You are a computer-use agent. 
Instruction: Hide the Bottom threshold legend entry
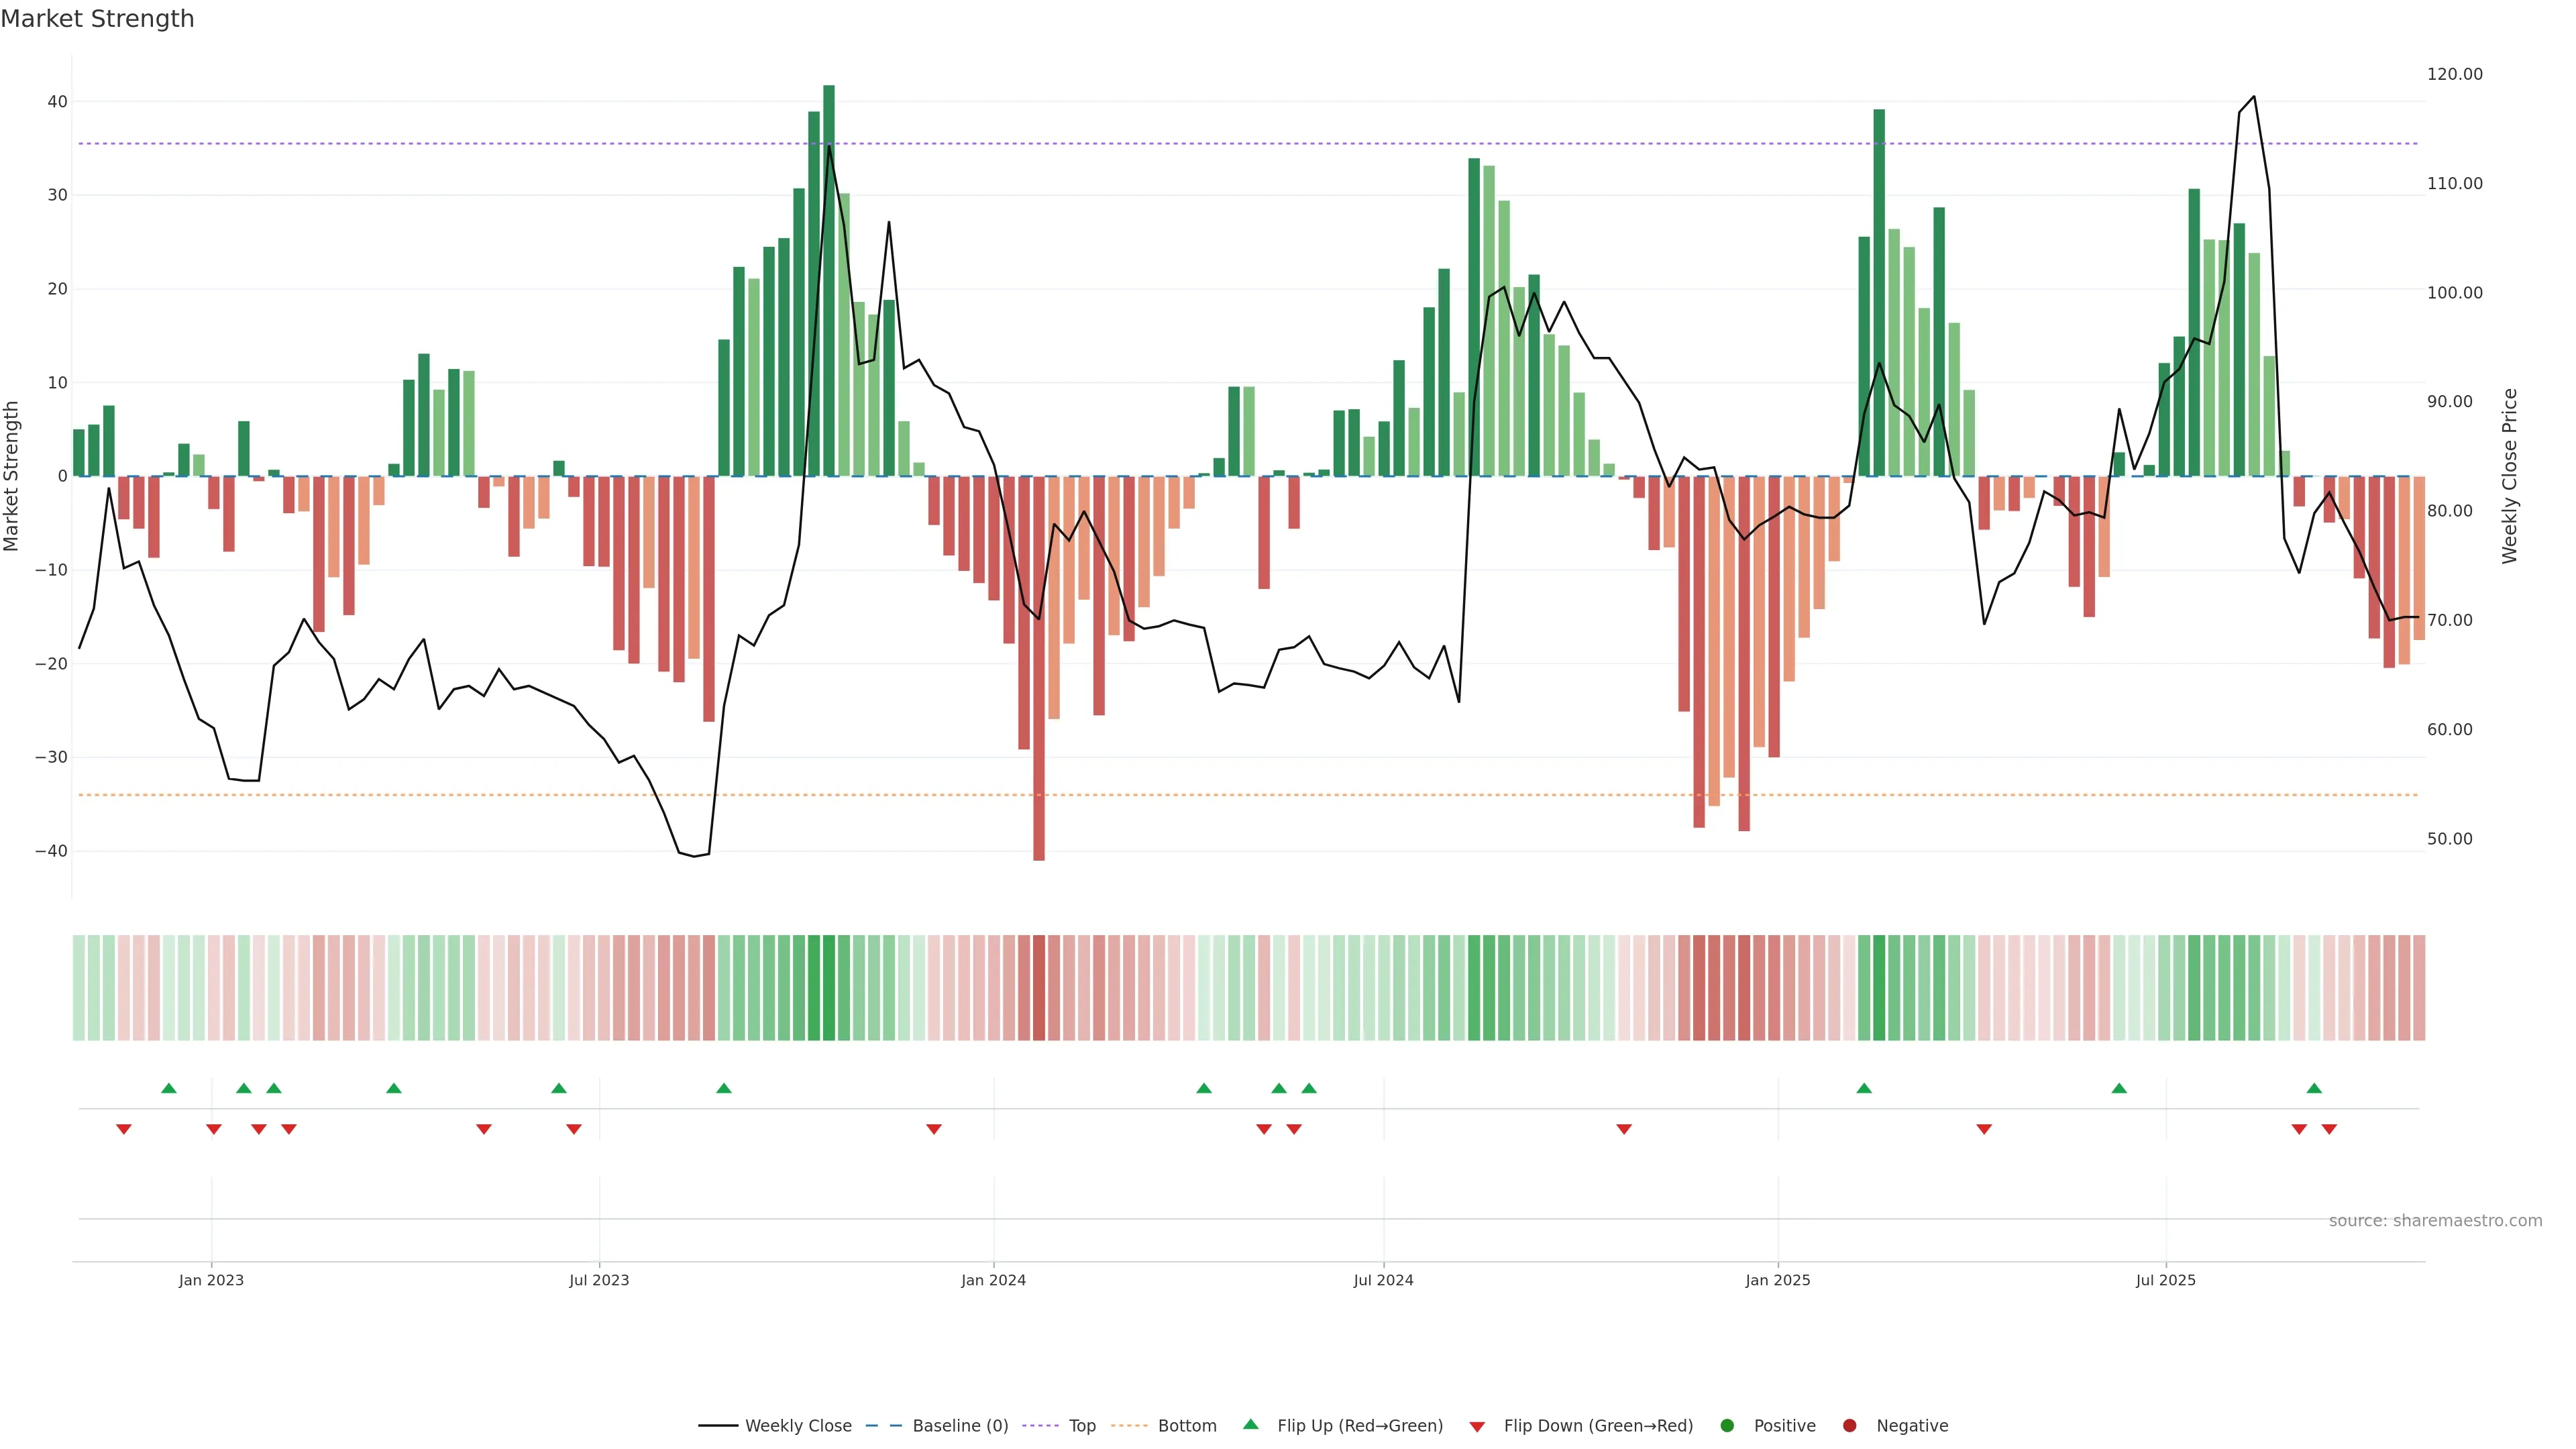pos(1187,1425)
